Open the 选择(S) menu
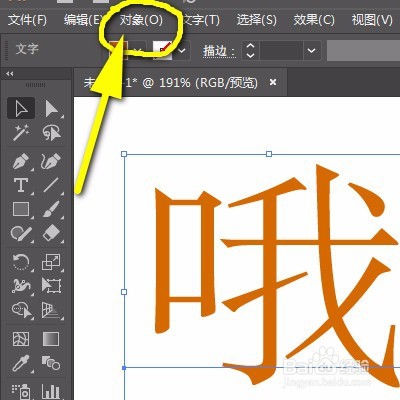 [257, 20]
